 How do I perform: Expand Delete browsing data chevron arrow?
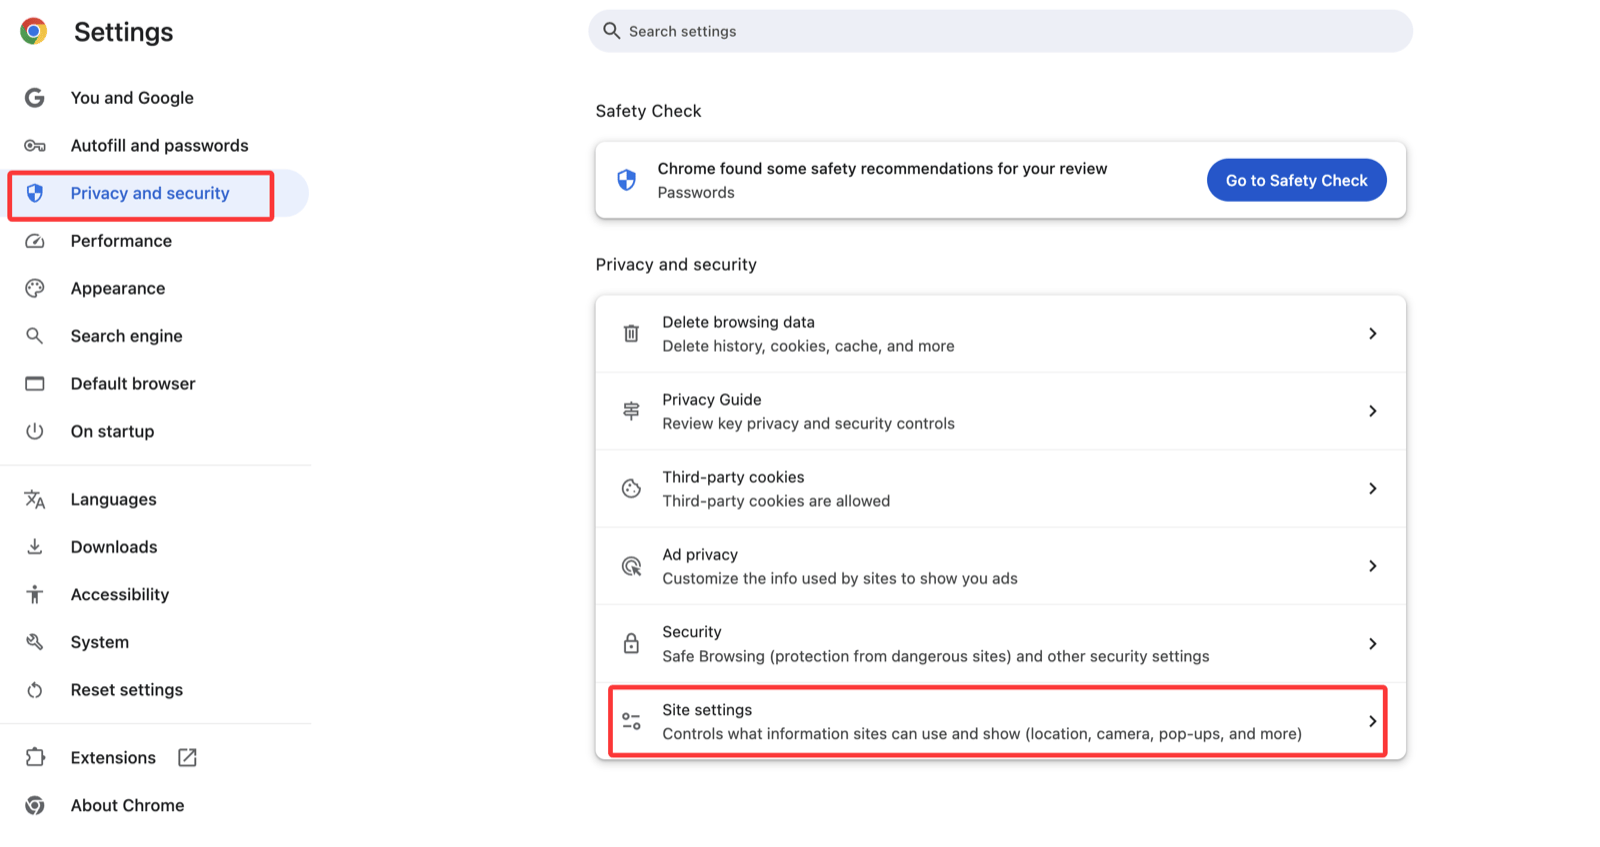pos(1373,334)
